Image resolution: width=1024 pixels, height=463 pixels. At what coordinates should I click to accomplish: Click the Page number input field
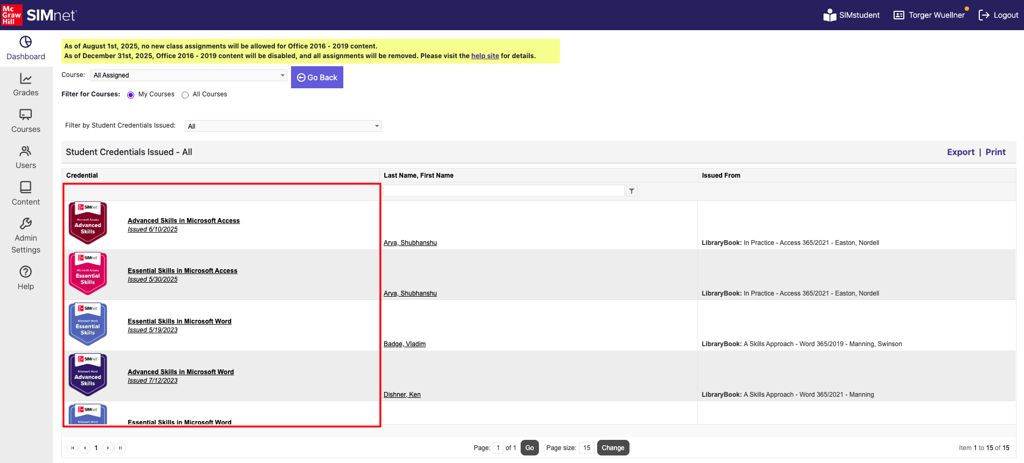498,448
